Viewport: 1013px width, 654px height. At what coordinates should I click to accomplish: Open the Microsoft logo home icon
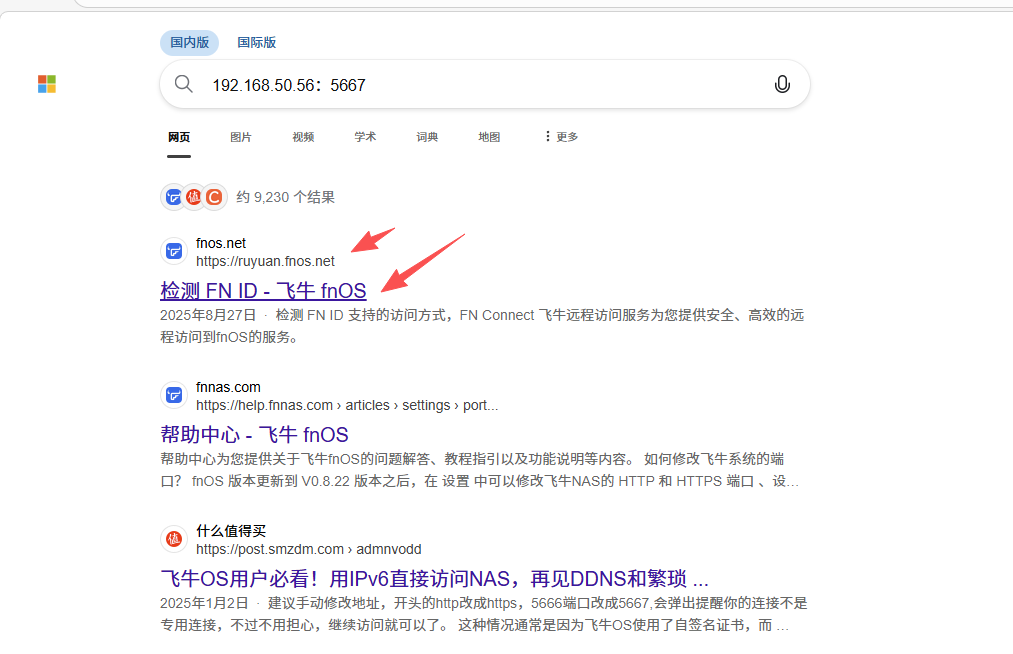47,84
